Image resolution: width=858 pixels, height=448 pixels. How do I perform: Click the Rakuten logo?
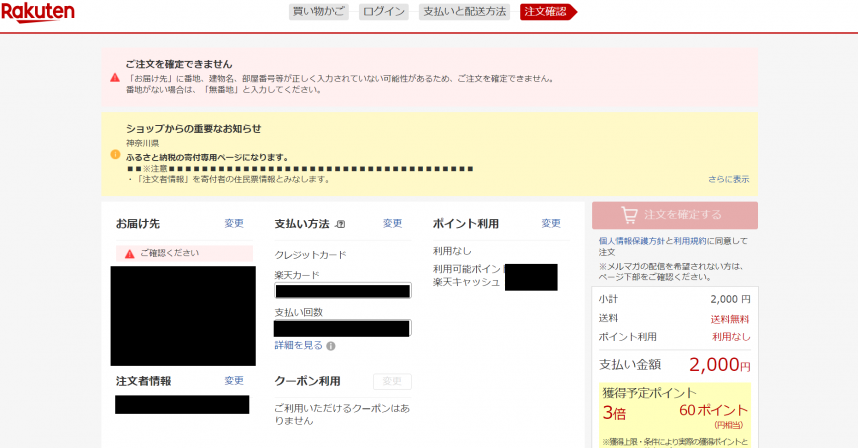pyautogui.click(x=38, y=11)
